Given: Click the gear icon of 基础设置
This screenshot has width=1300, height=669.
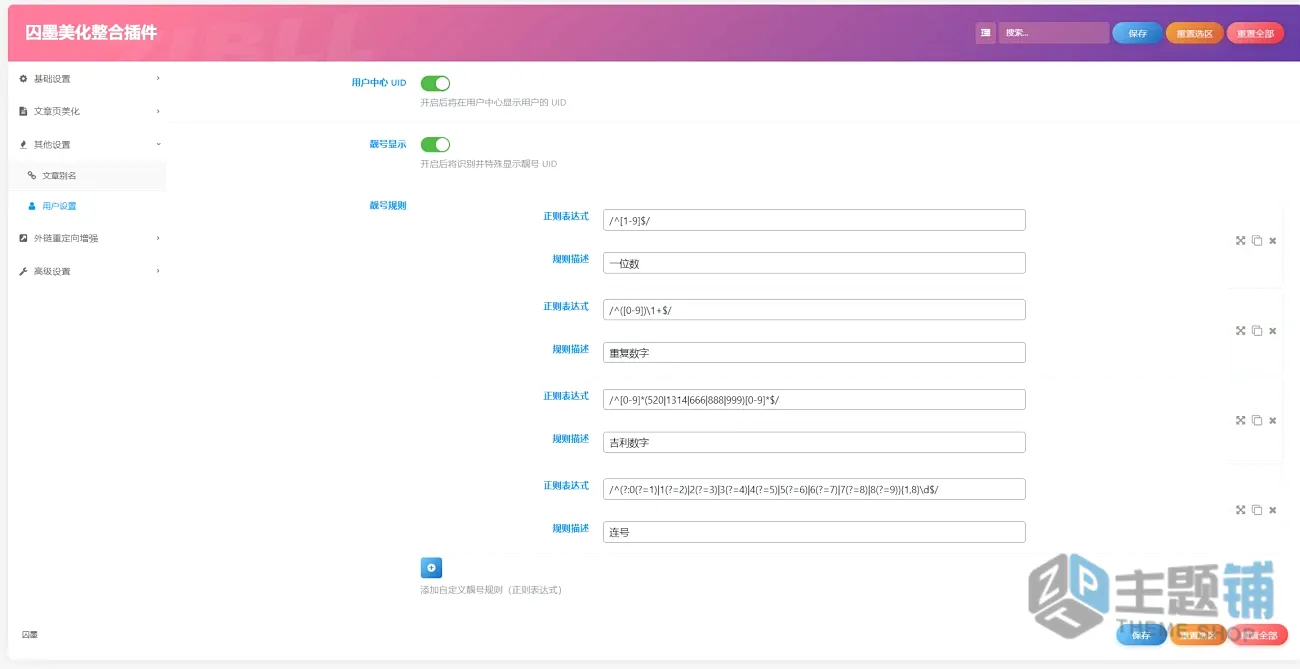Looking at the screenshot, I should (24, 79).
